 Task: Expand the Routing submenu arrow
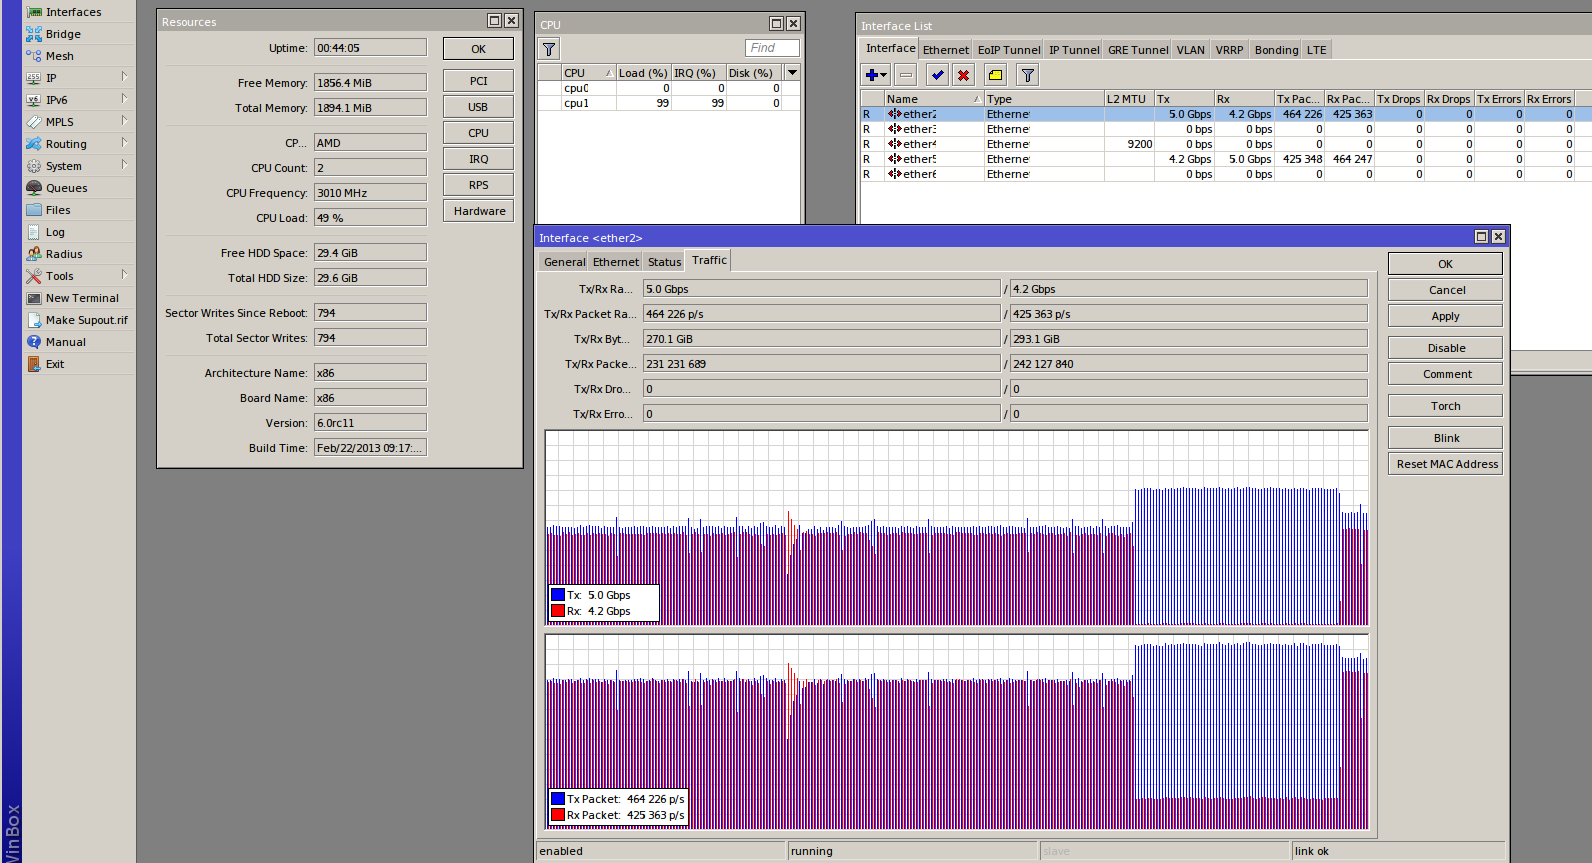click(x=124, y=143)
